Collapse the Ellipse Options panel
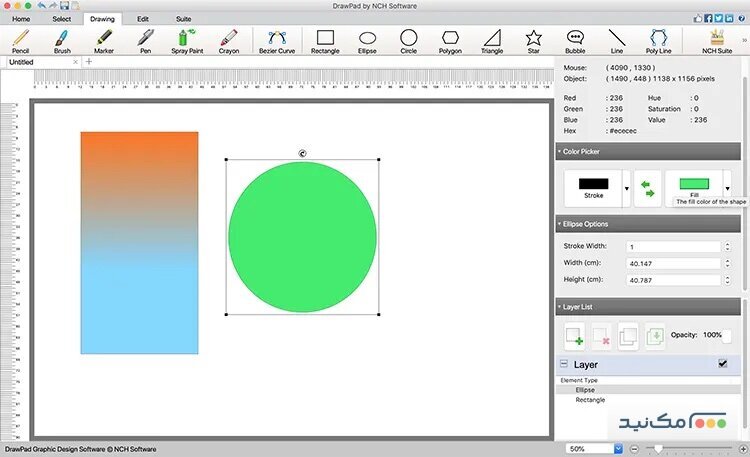 (559, 224)
